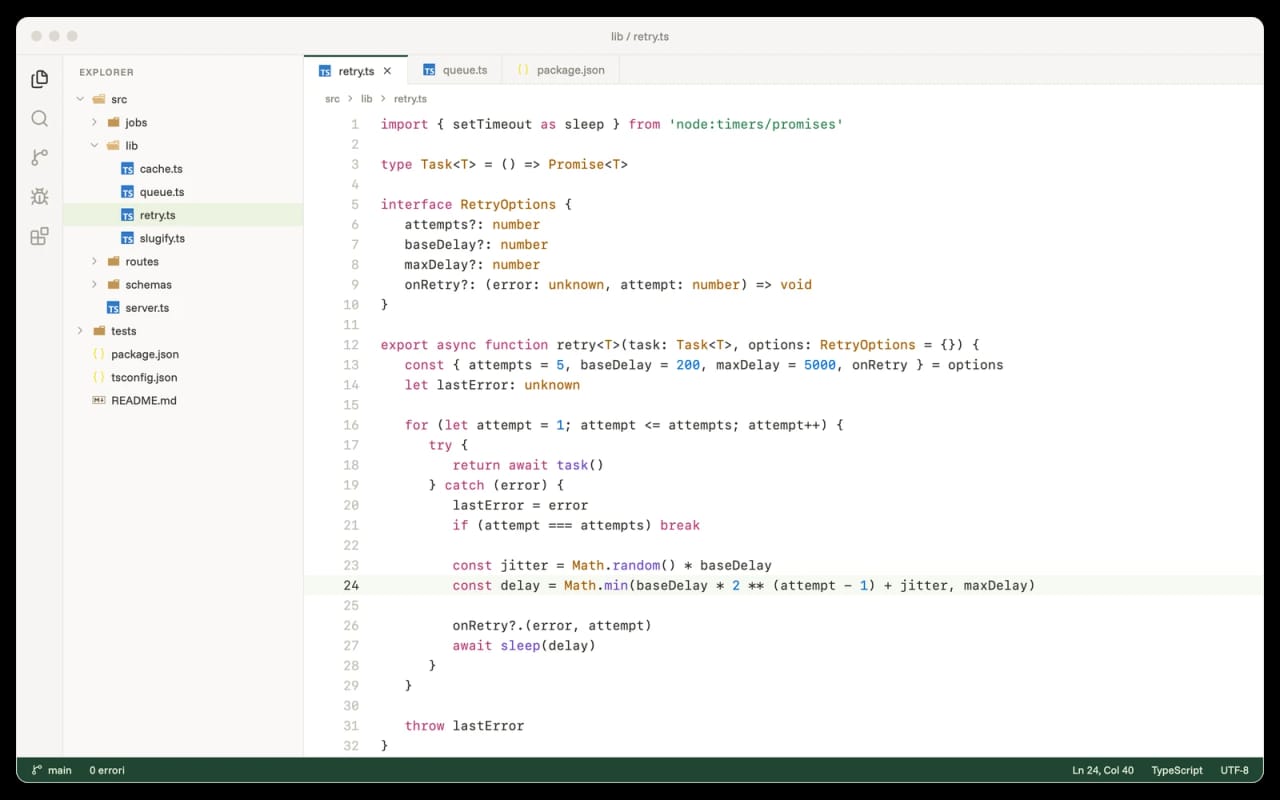
Task: Click the git branch icon in status bar
Action: [37, 770]
